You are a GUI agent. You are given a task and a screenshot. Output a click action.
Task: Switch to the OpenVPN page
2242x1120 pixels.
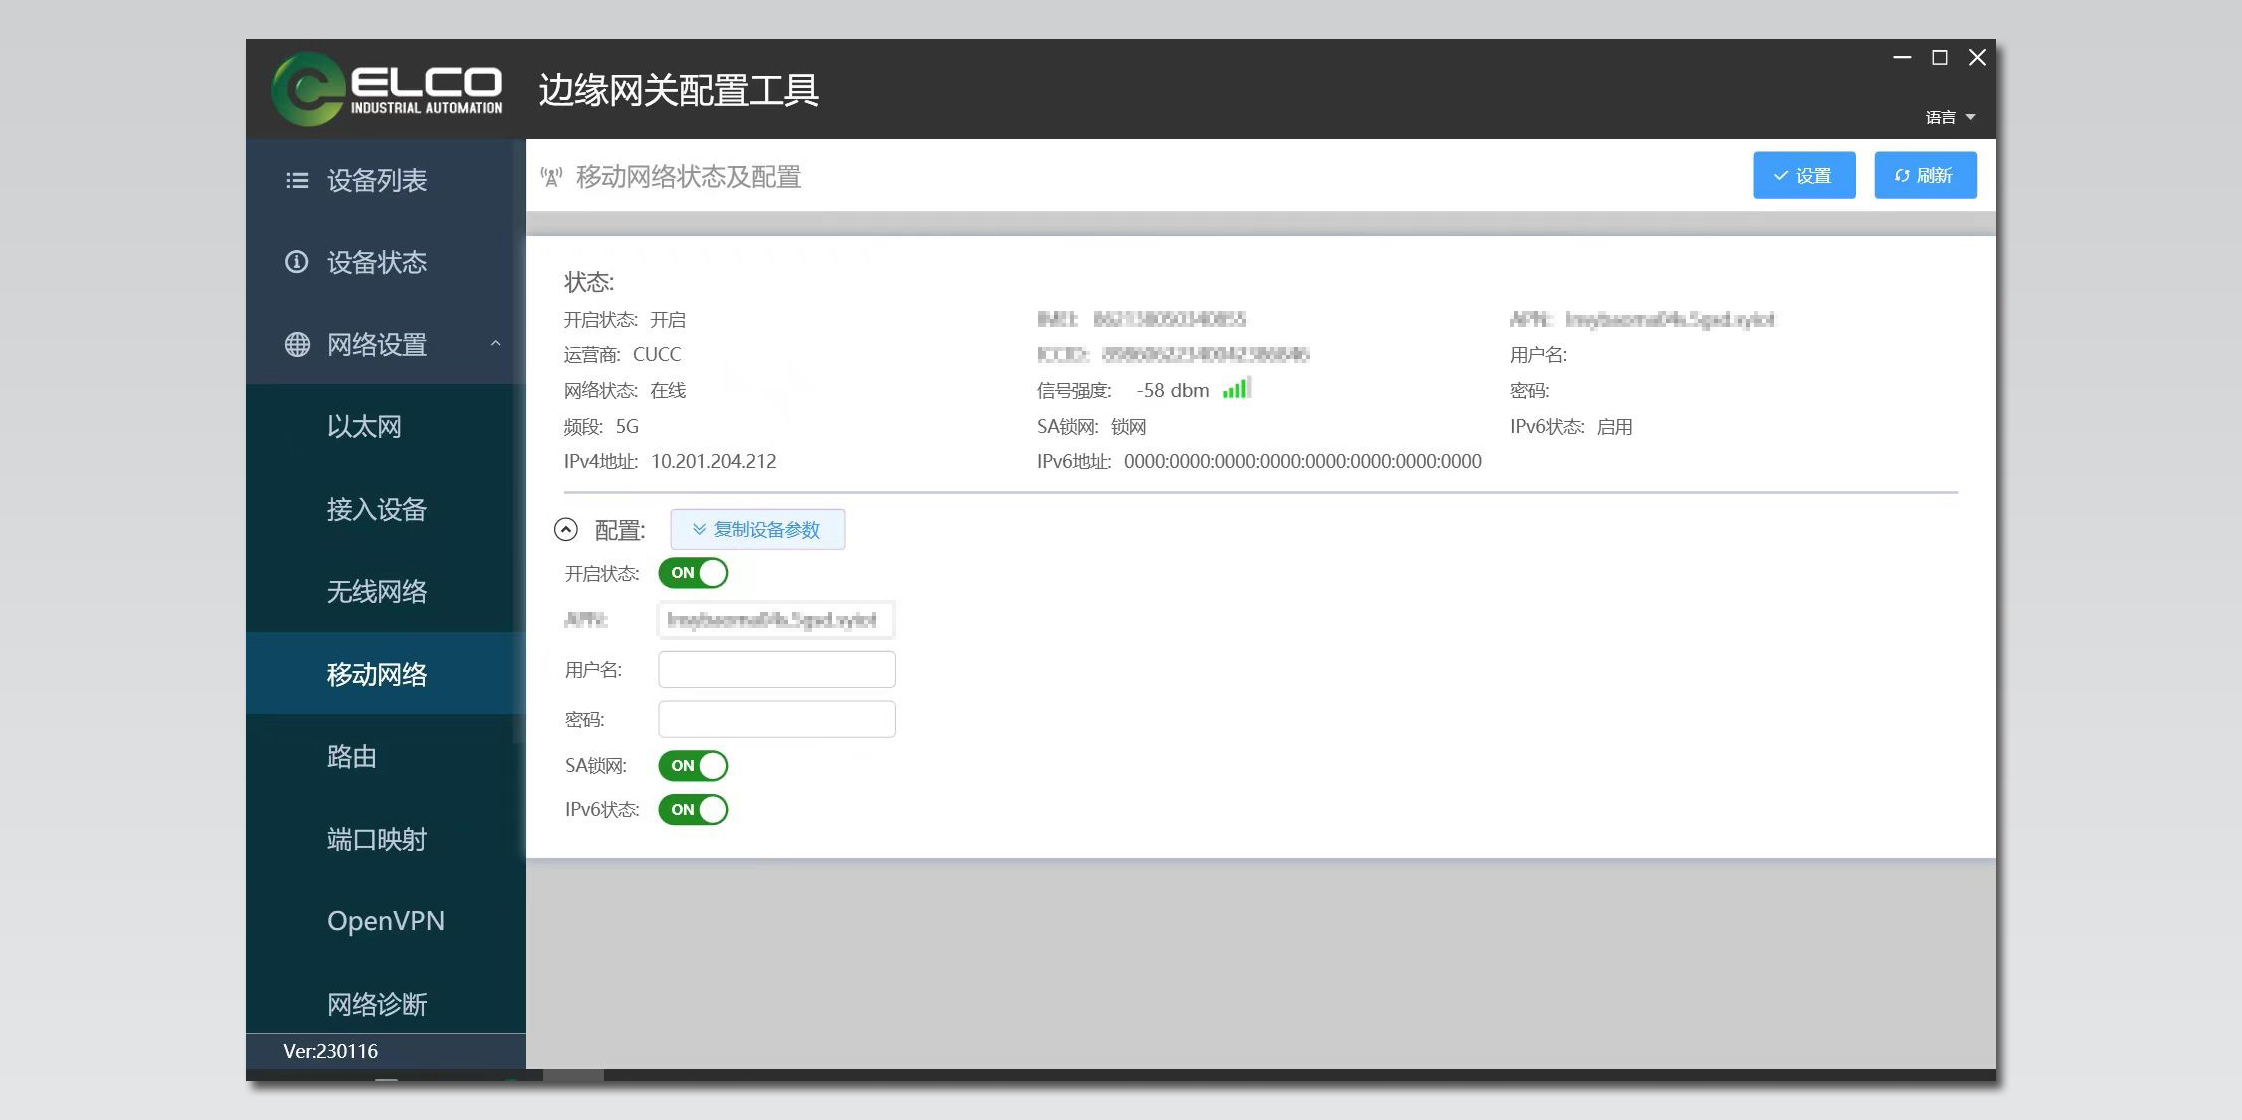coord(385,921)
